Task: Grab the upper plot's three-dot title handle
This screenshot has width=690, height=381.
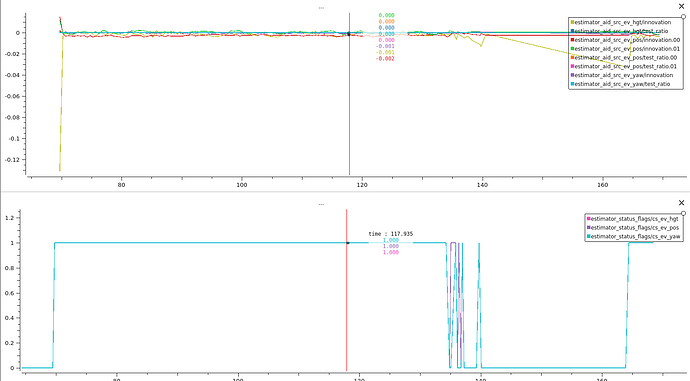Action: (321, 8)
